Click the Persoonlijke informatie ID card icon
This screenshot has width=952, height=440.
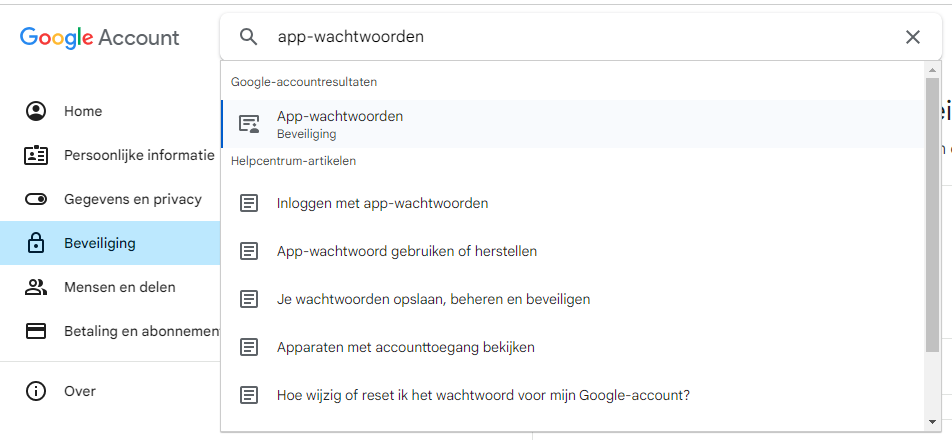tap(36, 155)
